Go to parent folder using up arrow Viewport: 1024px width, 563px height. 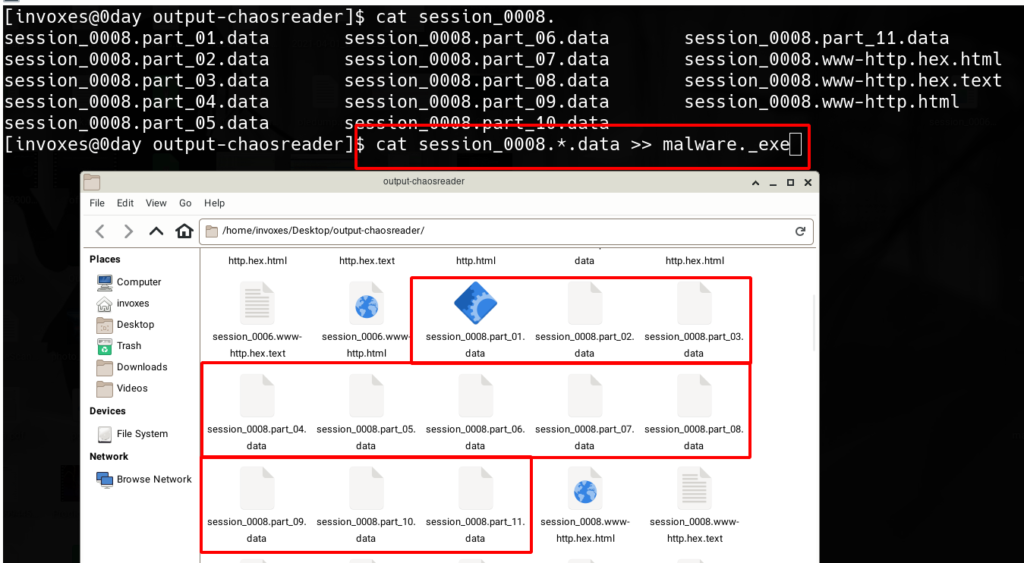pyautogui.click(x=156, y=231)
